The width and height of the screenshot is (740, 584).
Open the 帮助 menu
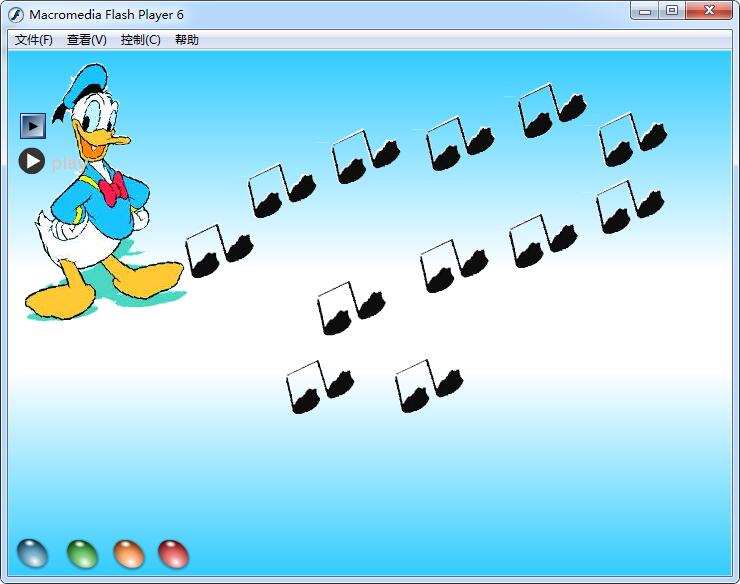[187, 40]
